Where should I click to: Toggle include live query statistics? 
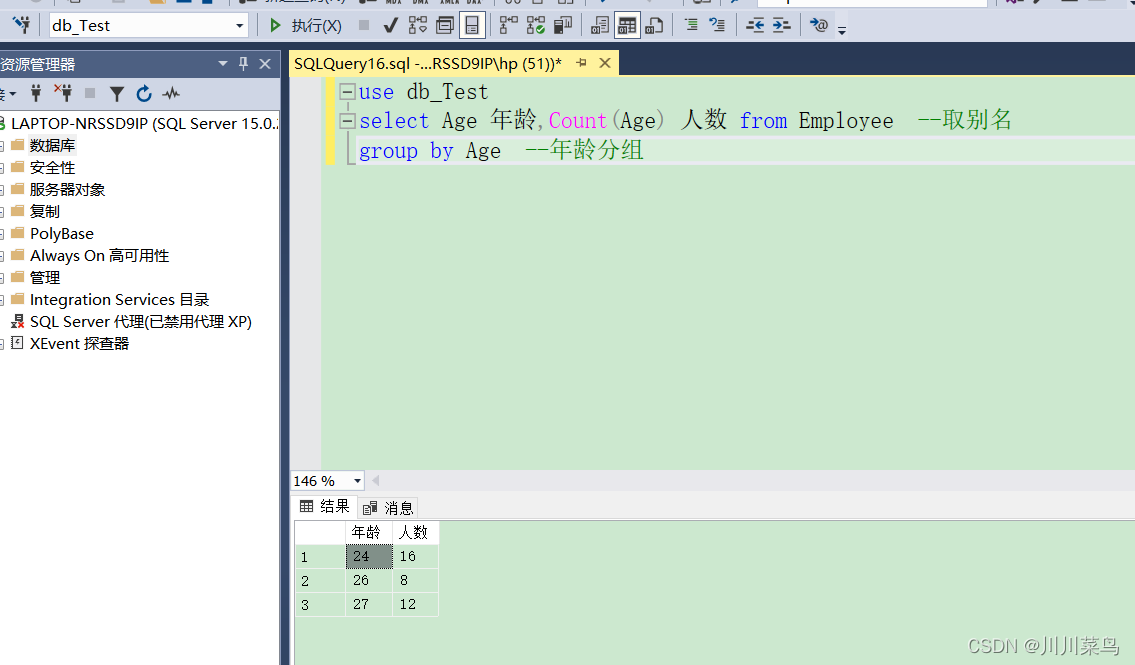(x=536, y=26)
